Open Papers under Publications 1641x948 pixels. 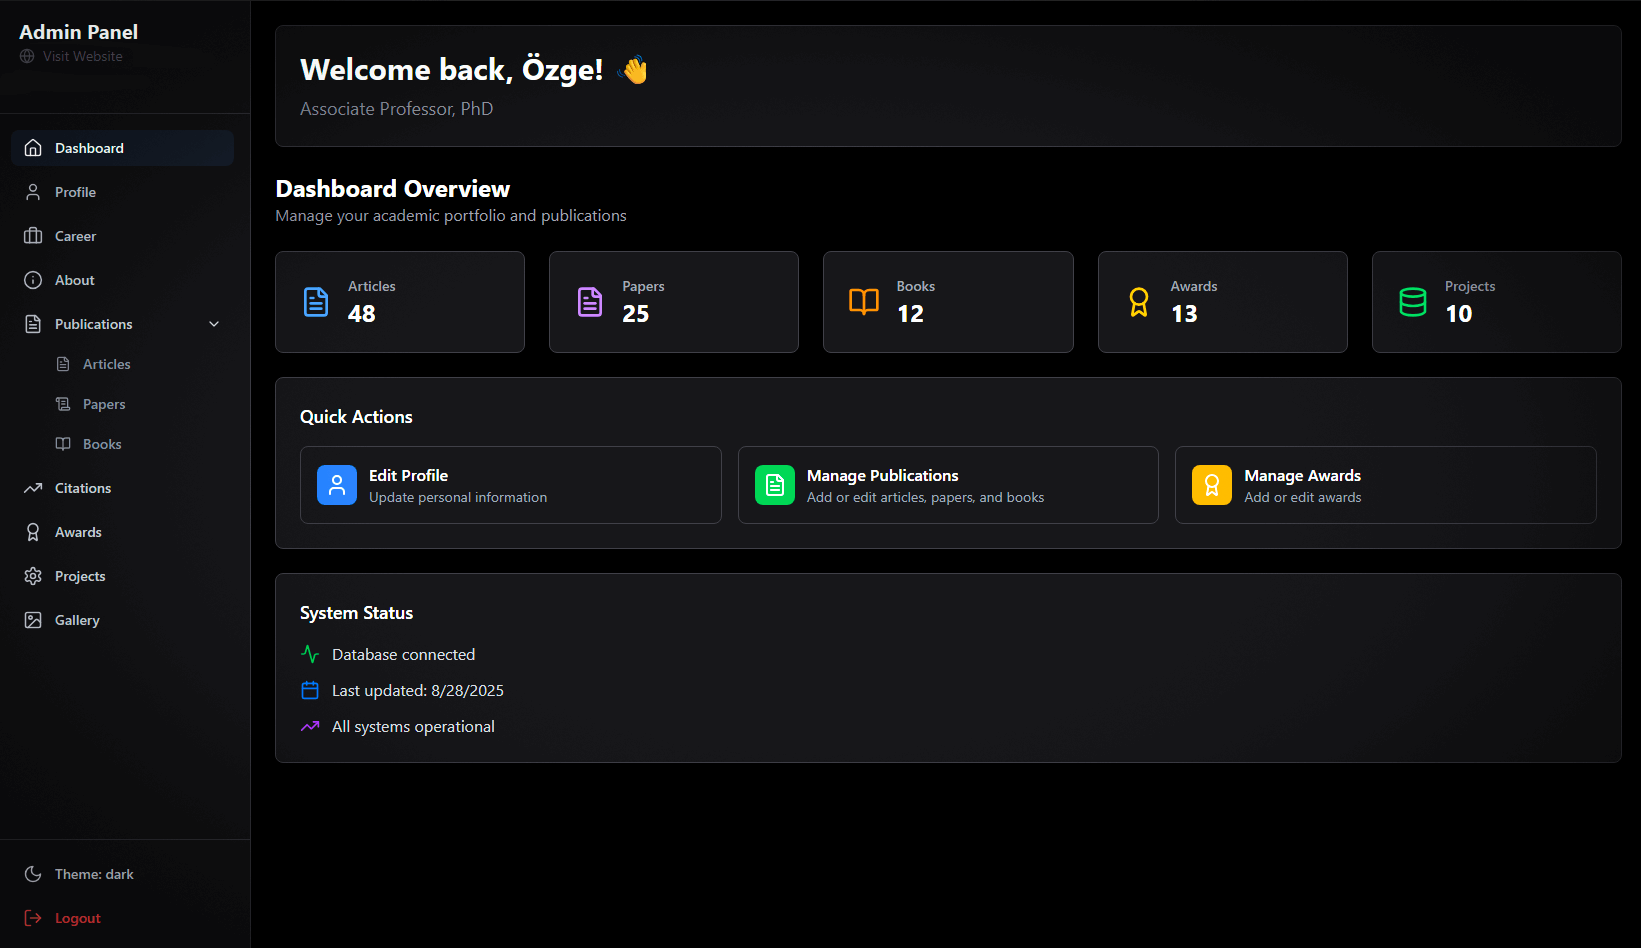point(139,404)
